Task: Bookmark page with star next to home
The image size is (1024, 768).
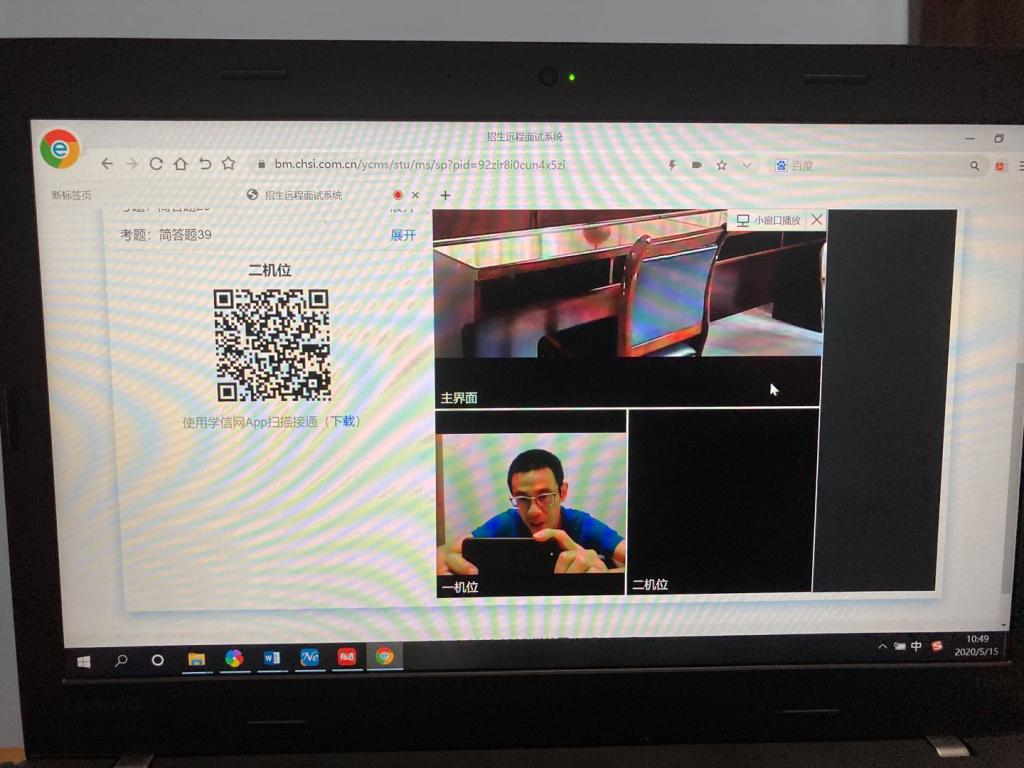Action: 228,164
